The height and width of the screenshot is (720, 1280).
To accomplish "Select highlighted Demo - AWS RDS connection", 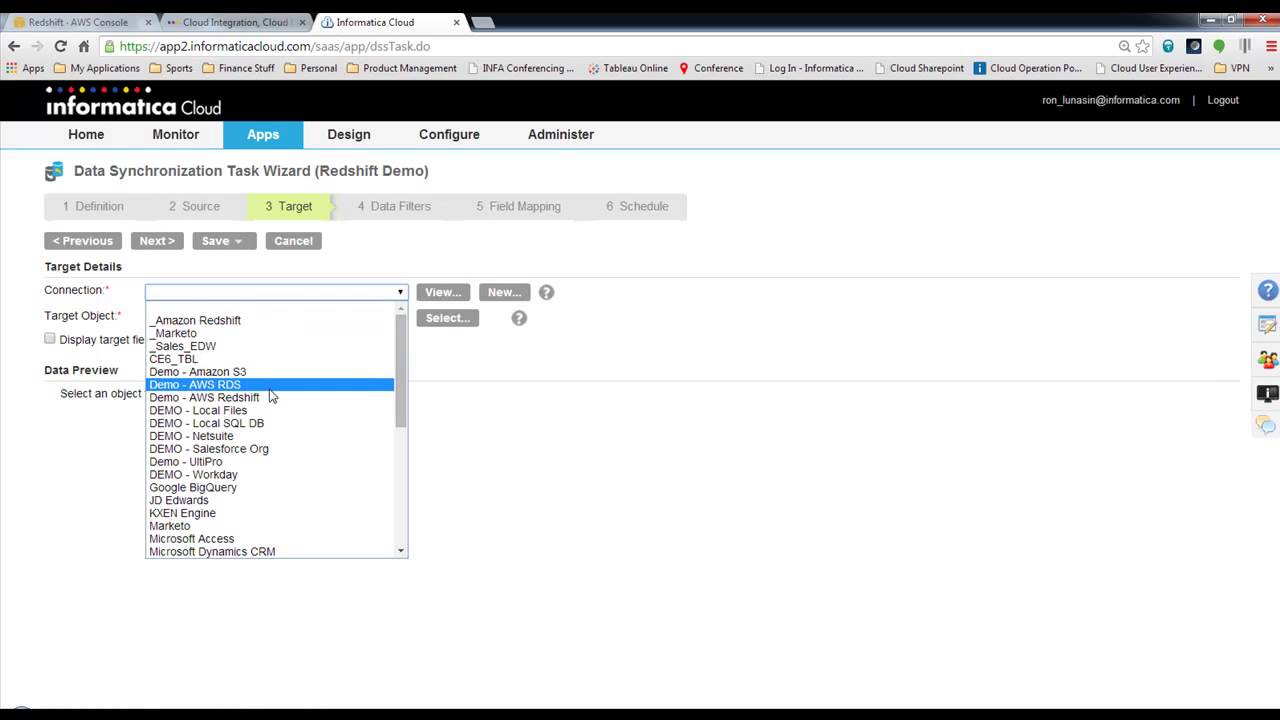I will [270, 385].
